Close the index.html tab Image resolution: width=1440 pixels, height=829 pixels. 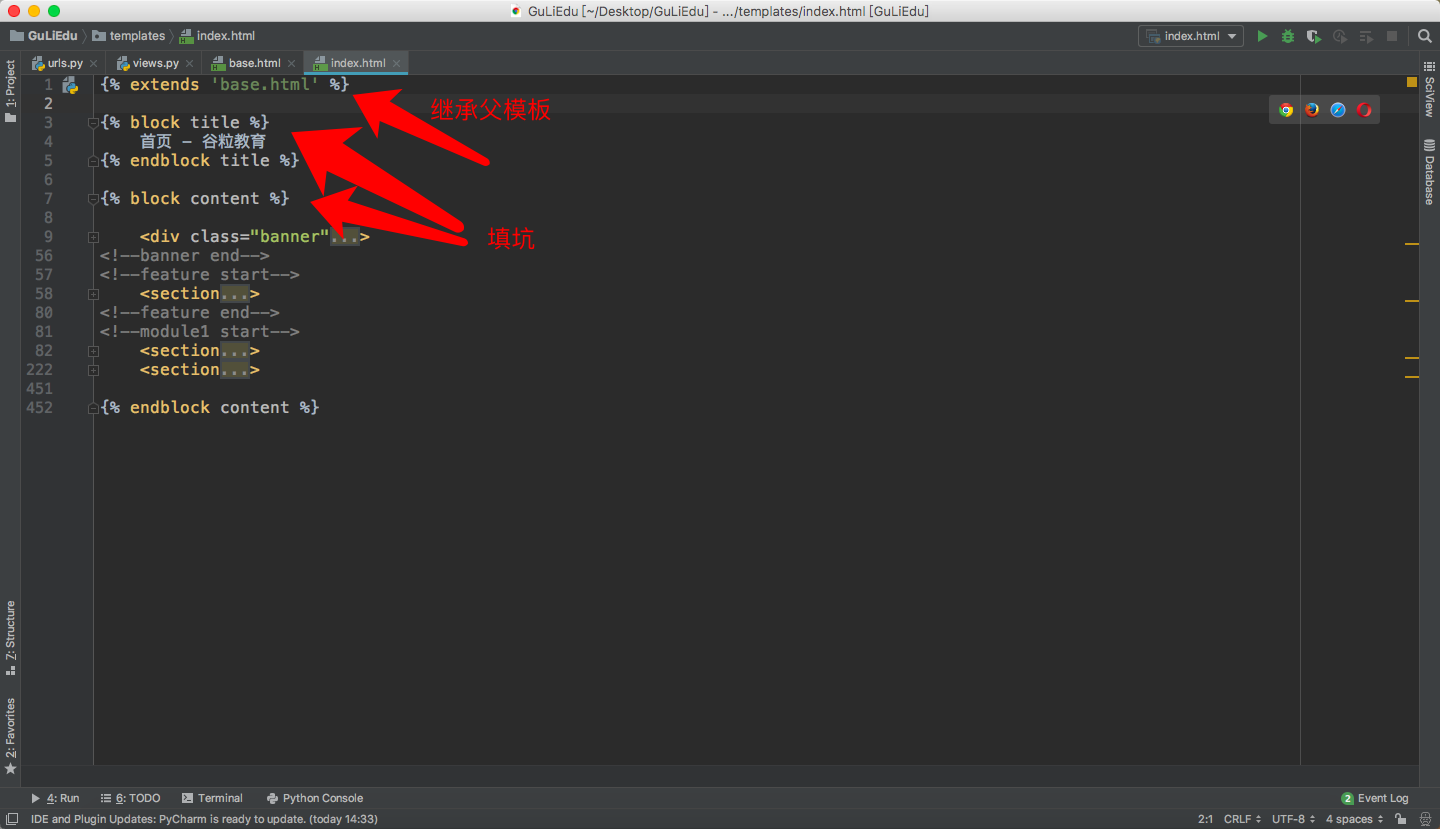[x=396, y=63]
